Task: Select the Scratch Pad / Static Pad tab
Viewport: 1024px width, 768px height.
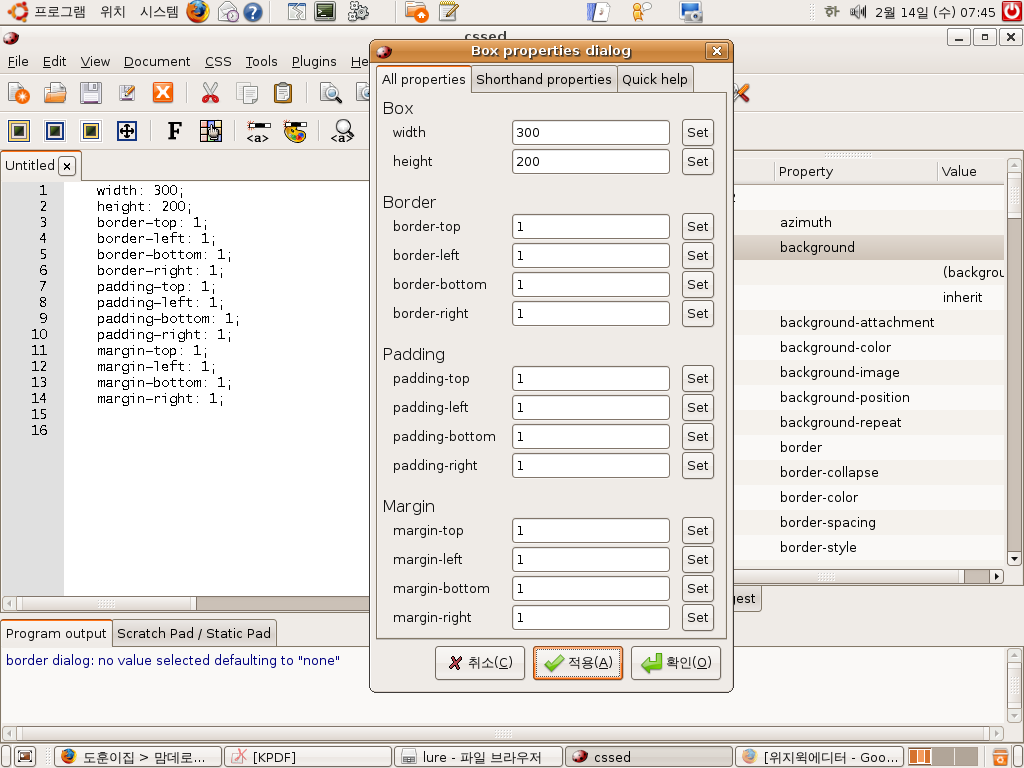Action: pos(194,633)
